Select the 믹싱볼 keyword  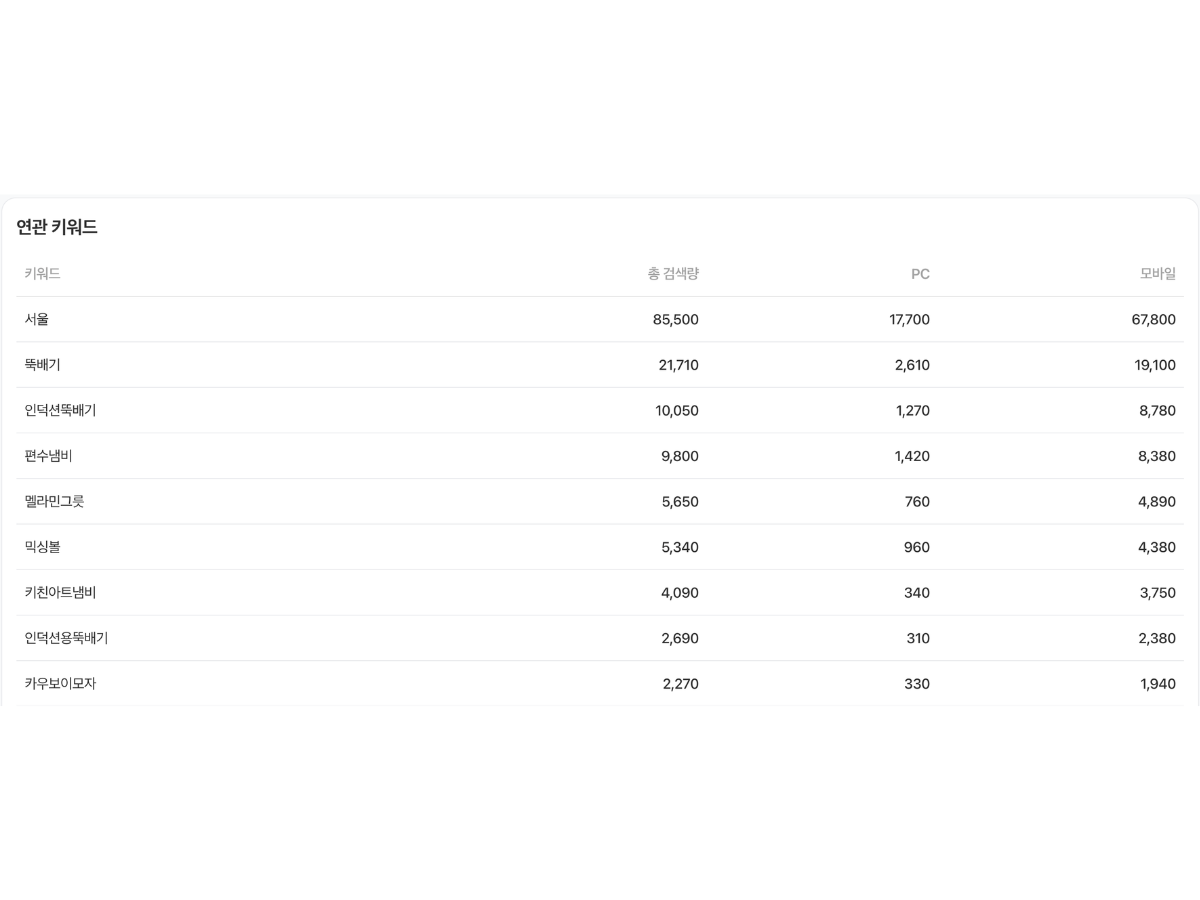[43, 547]
